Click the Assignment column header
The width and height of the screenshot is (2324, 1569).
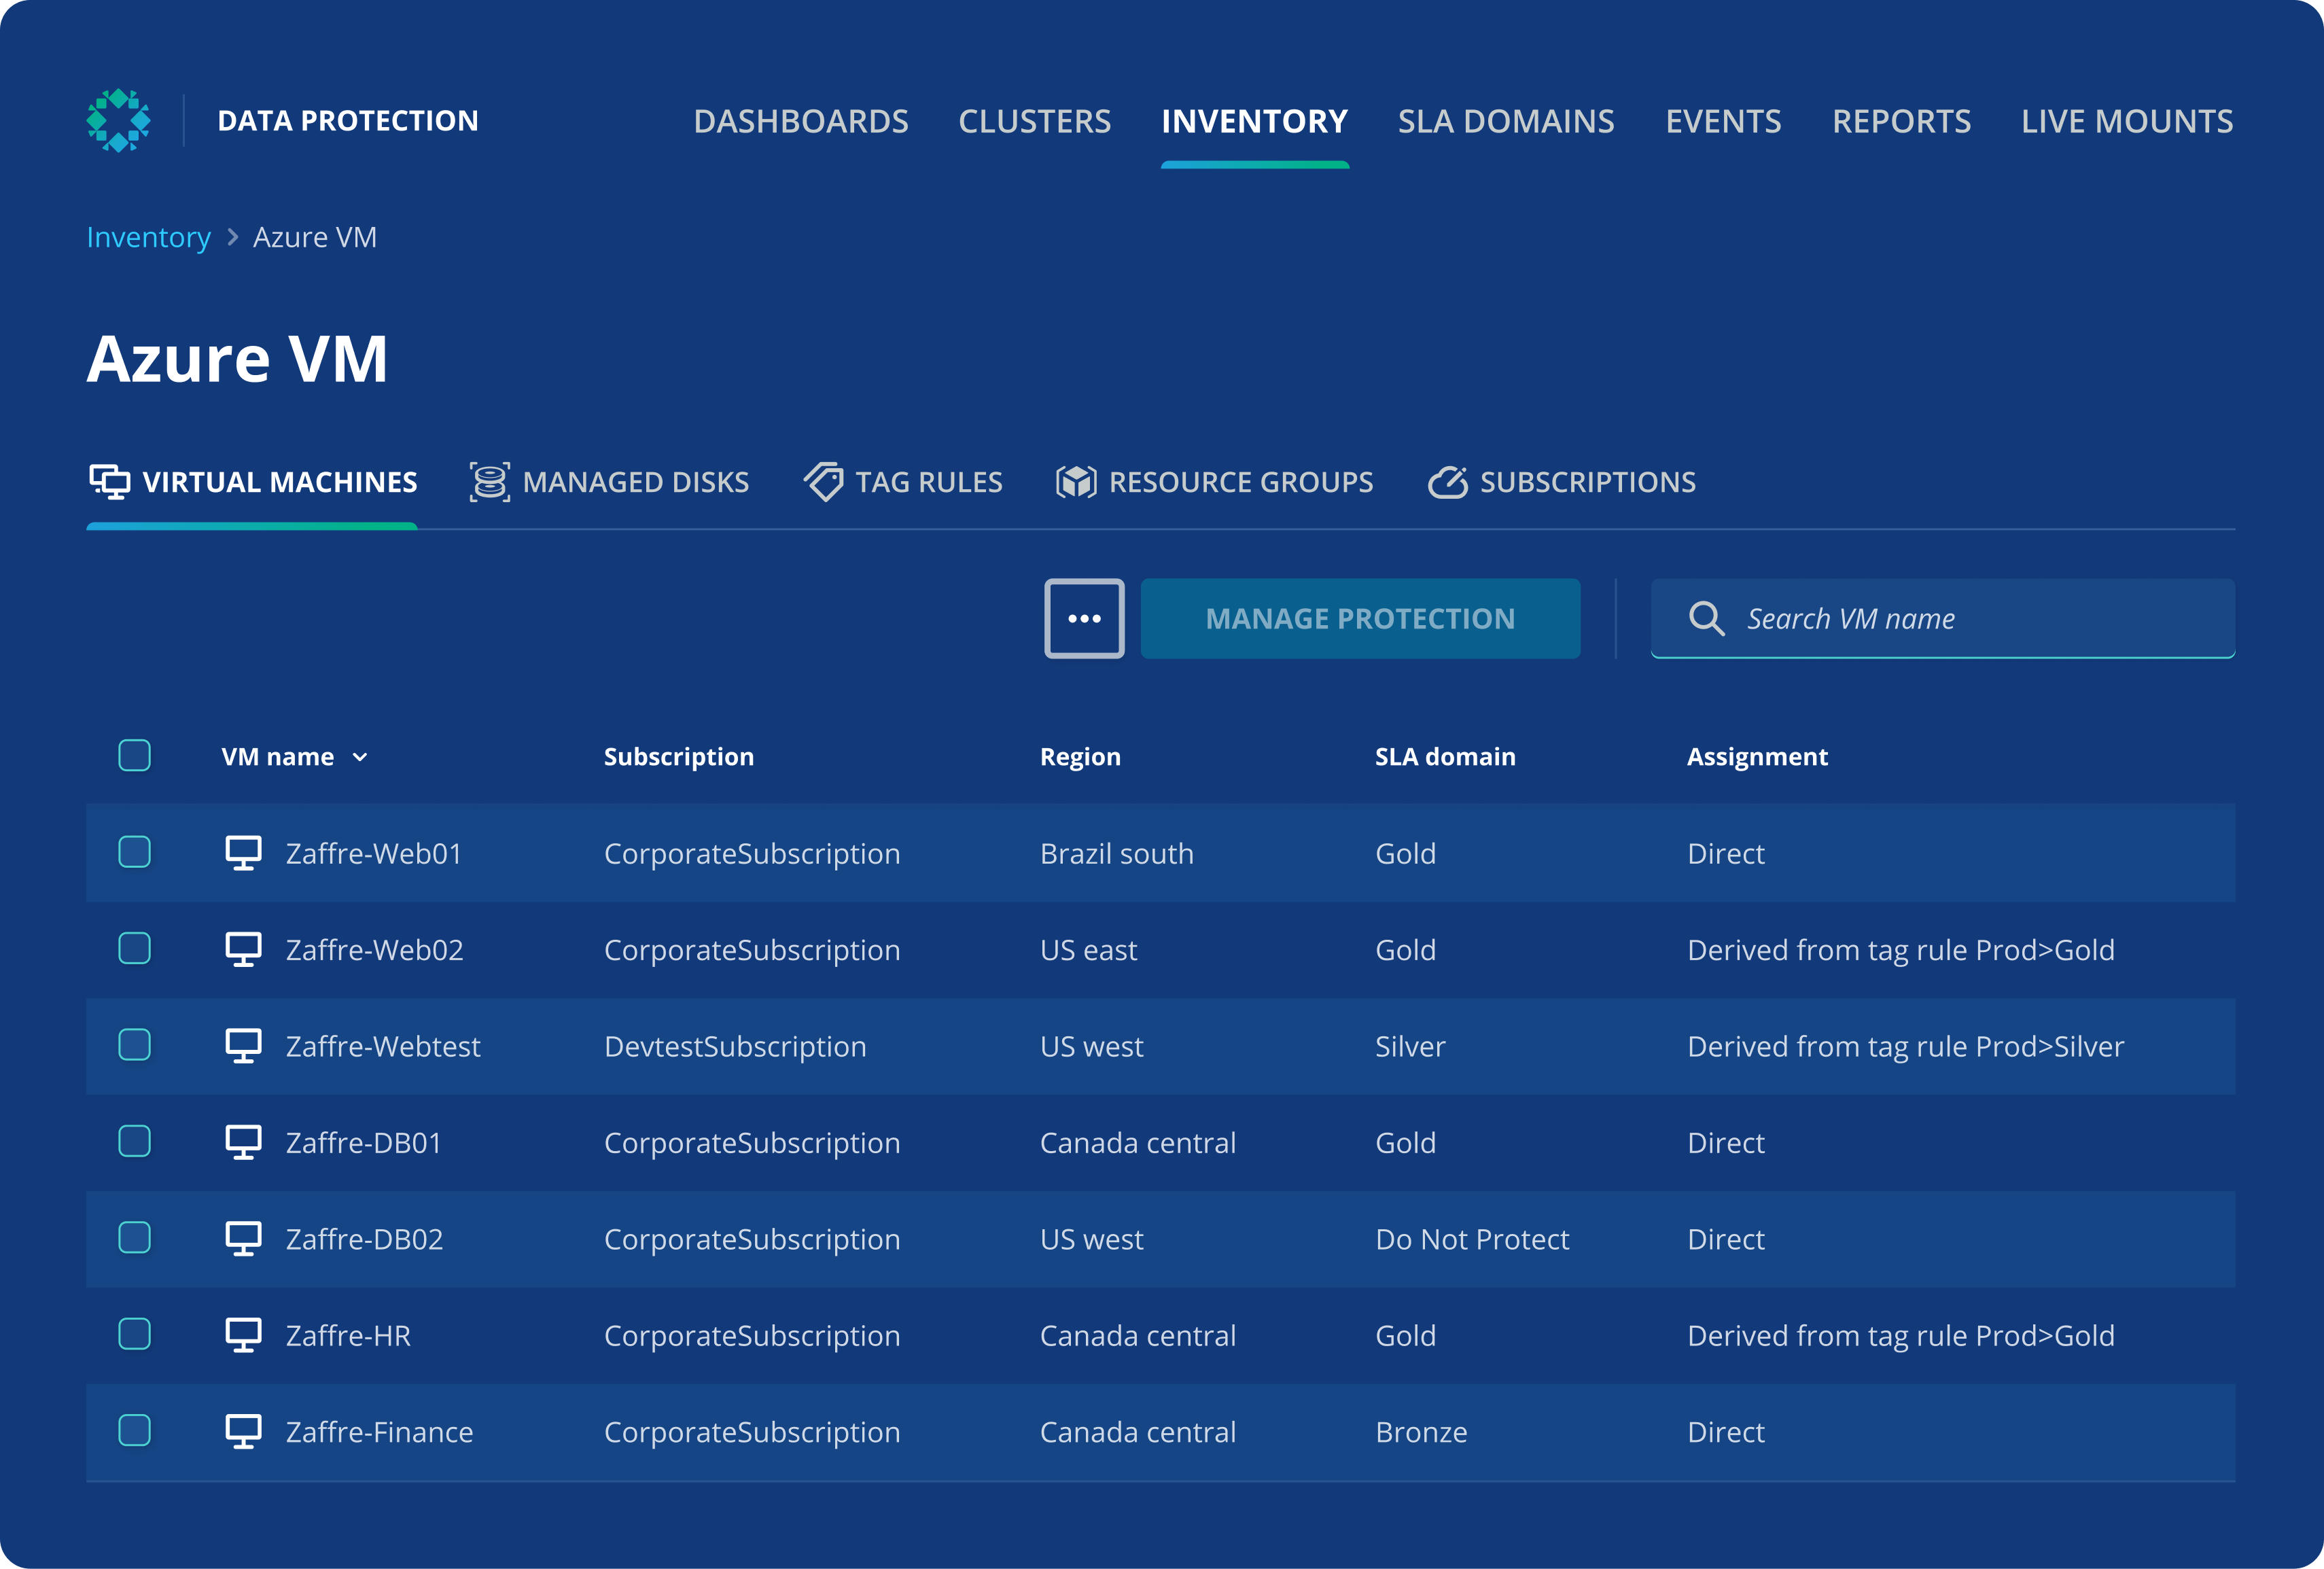(x=1757, y=757)
